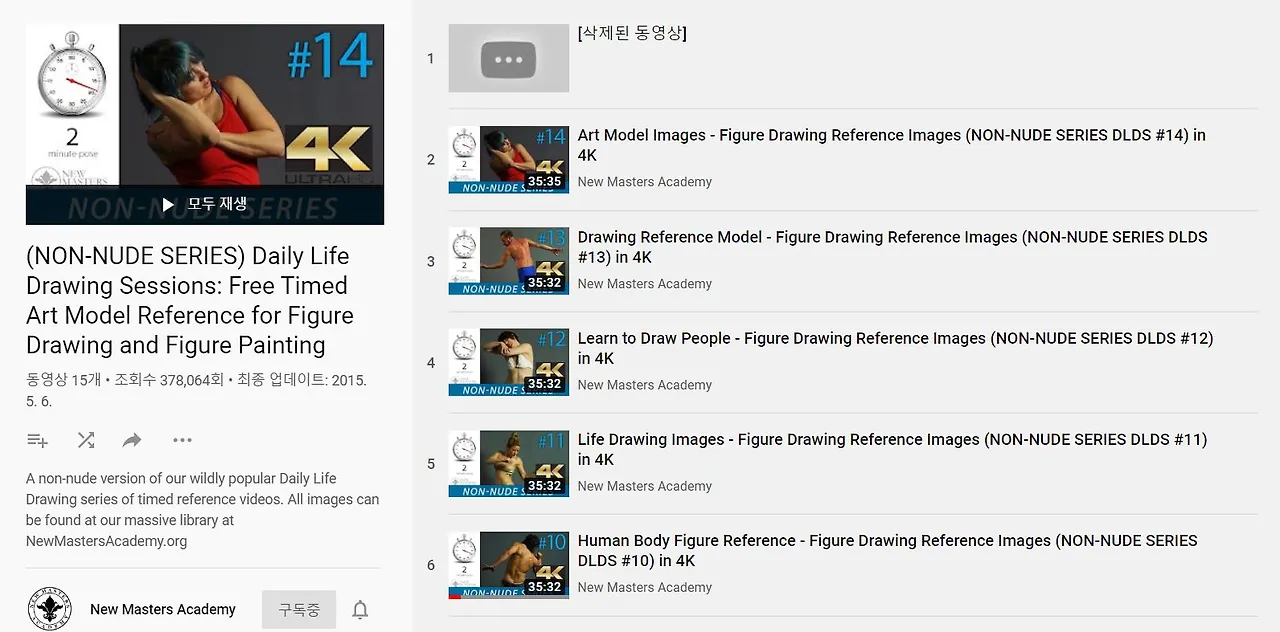1280x632 pixels.
Task: Click channel name under DLDS #11 video
Action: [645, 486]
